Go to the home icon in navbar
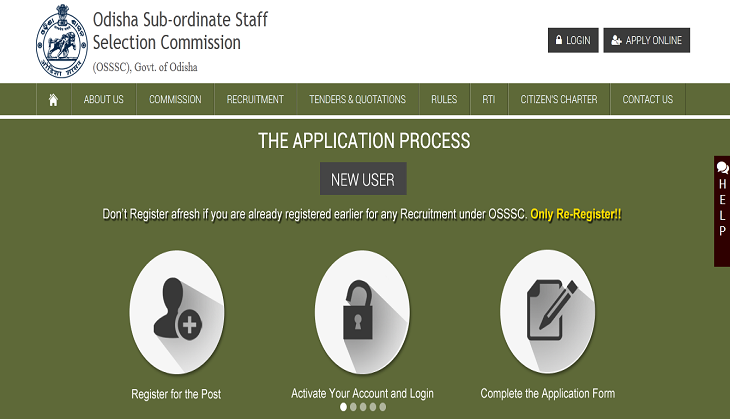The image size is (730, 419). 54,100
